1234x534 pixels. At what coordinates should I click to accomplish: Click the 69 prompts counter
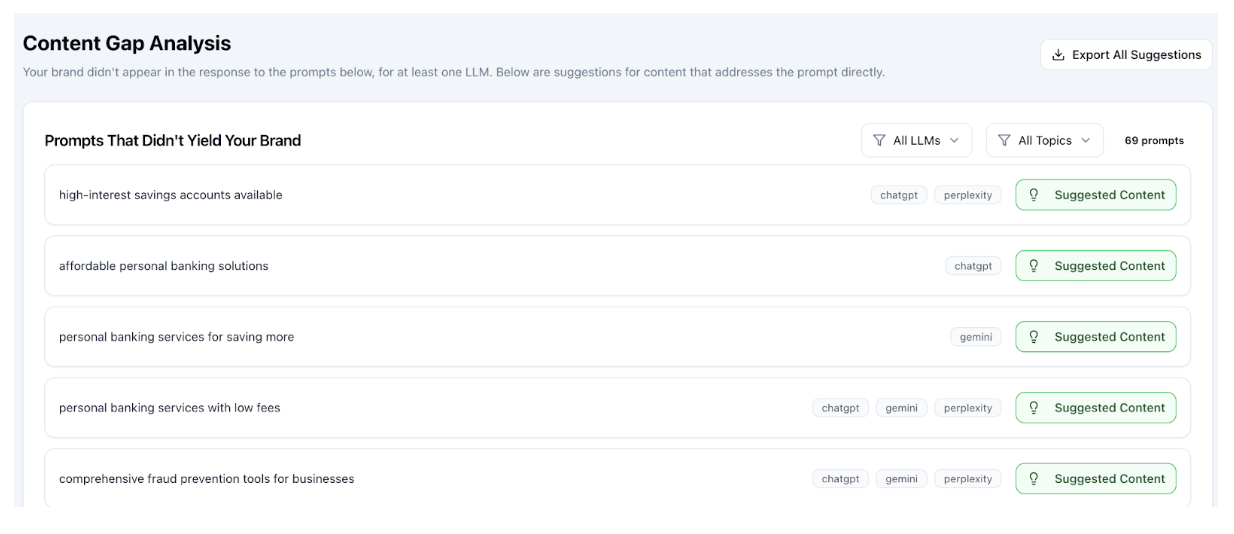(x=1154, y=141)
